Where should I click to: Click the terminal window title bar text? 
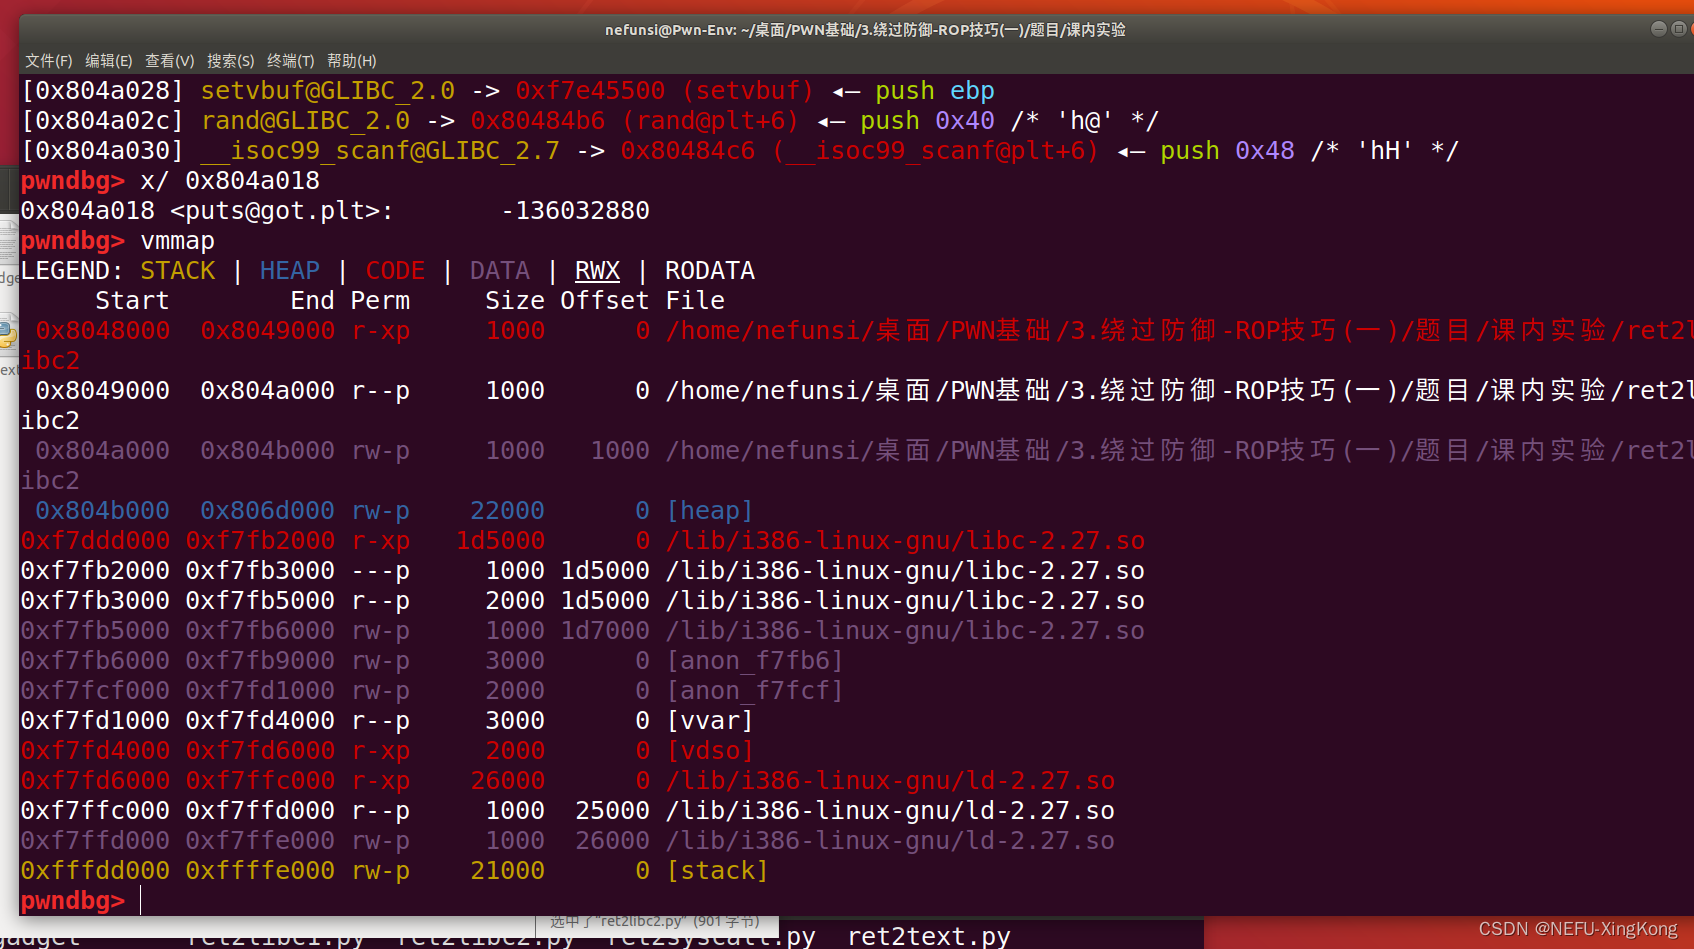point(865,30)
